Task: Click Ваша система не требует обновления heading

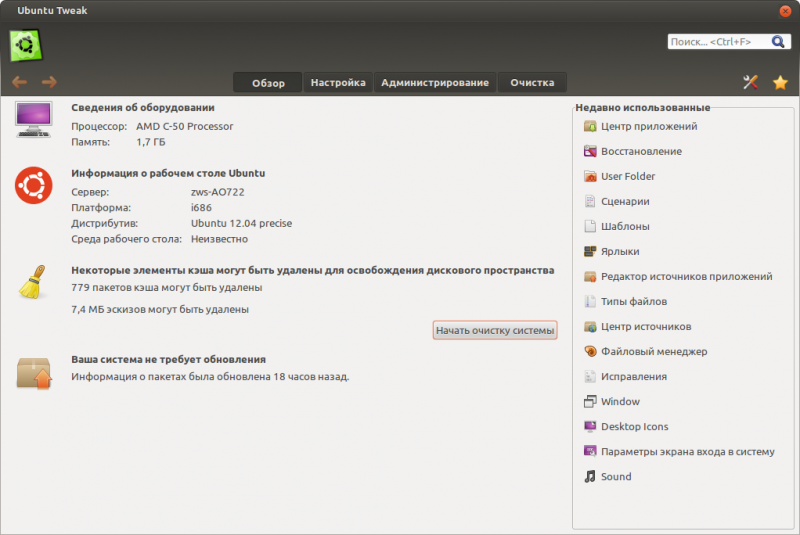Action: [168, 360]
